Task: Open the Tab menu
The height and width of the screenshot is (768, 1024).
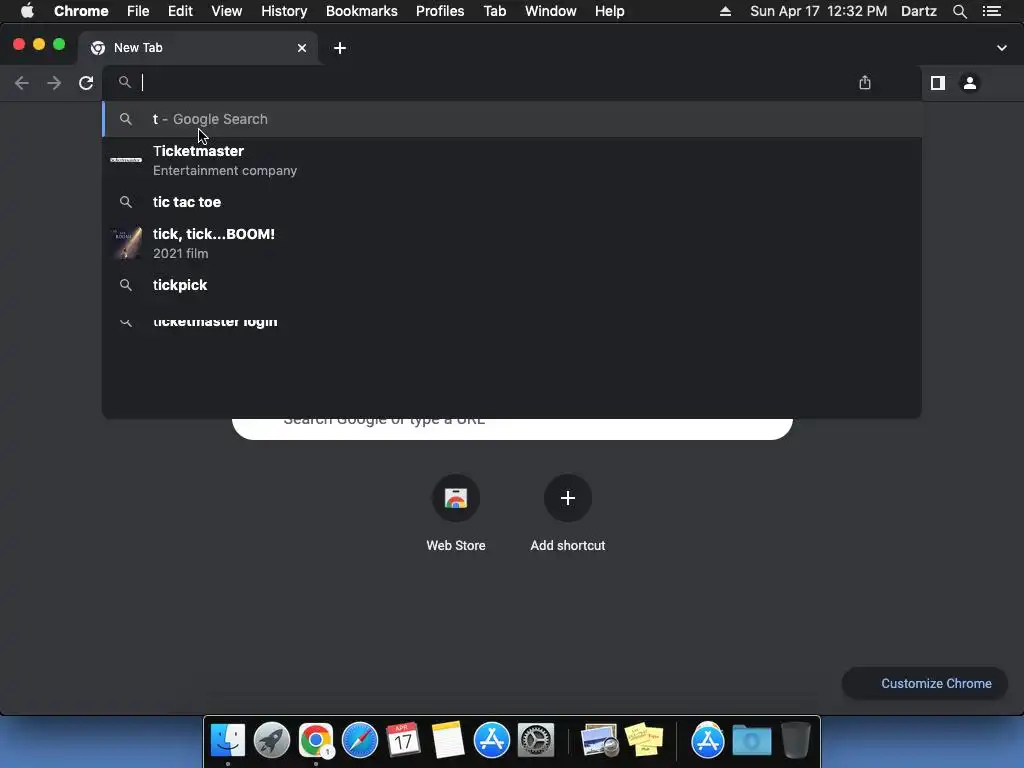Action: [495, 11]
